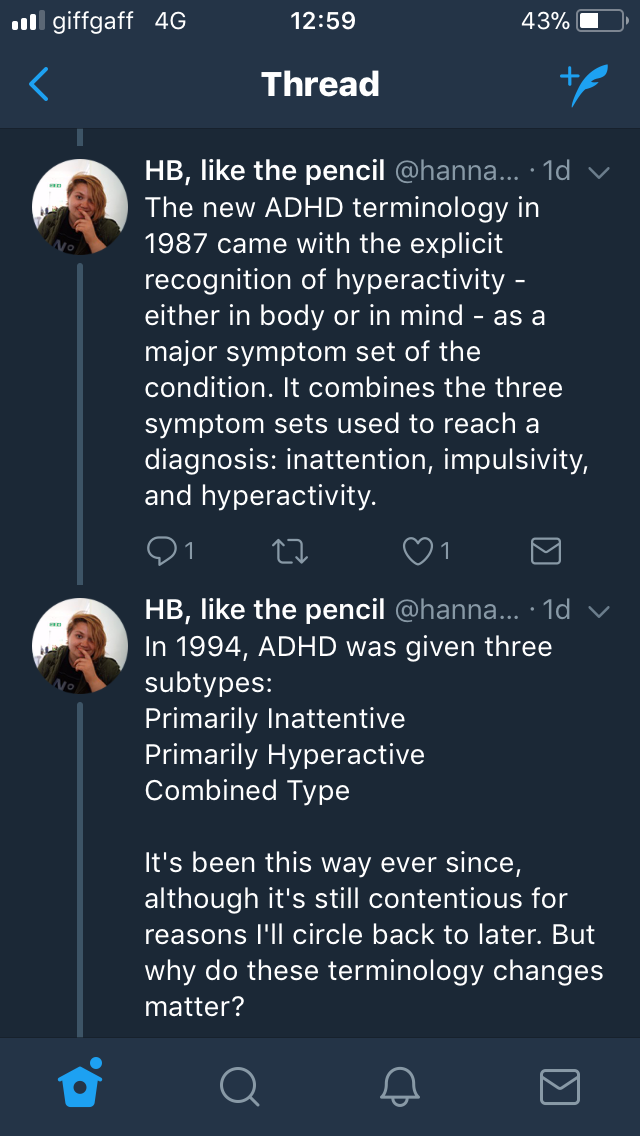Retweet the 1987 ADHD terminology tweet

coord(290,550)
